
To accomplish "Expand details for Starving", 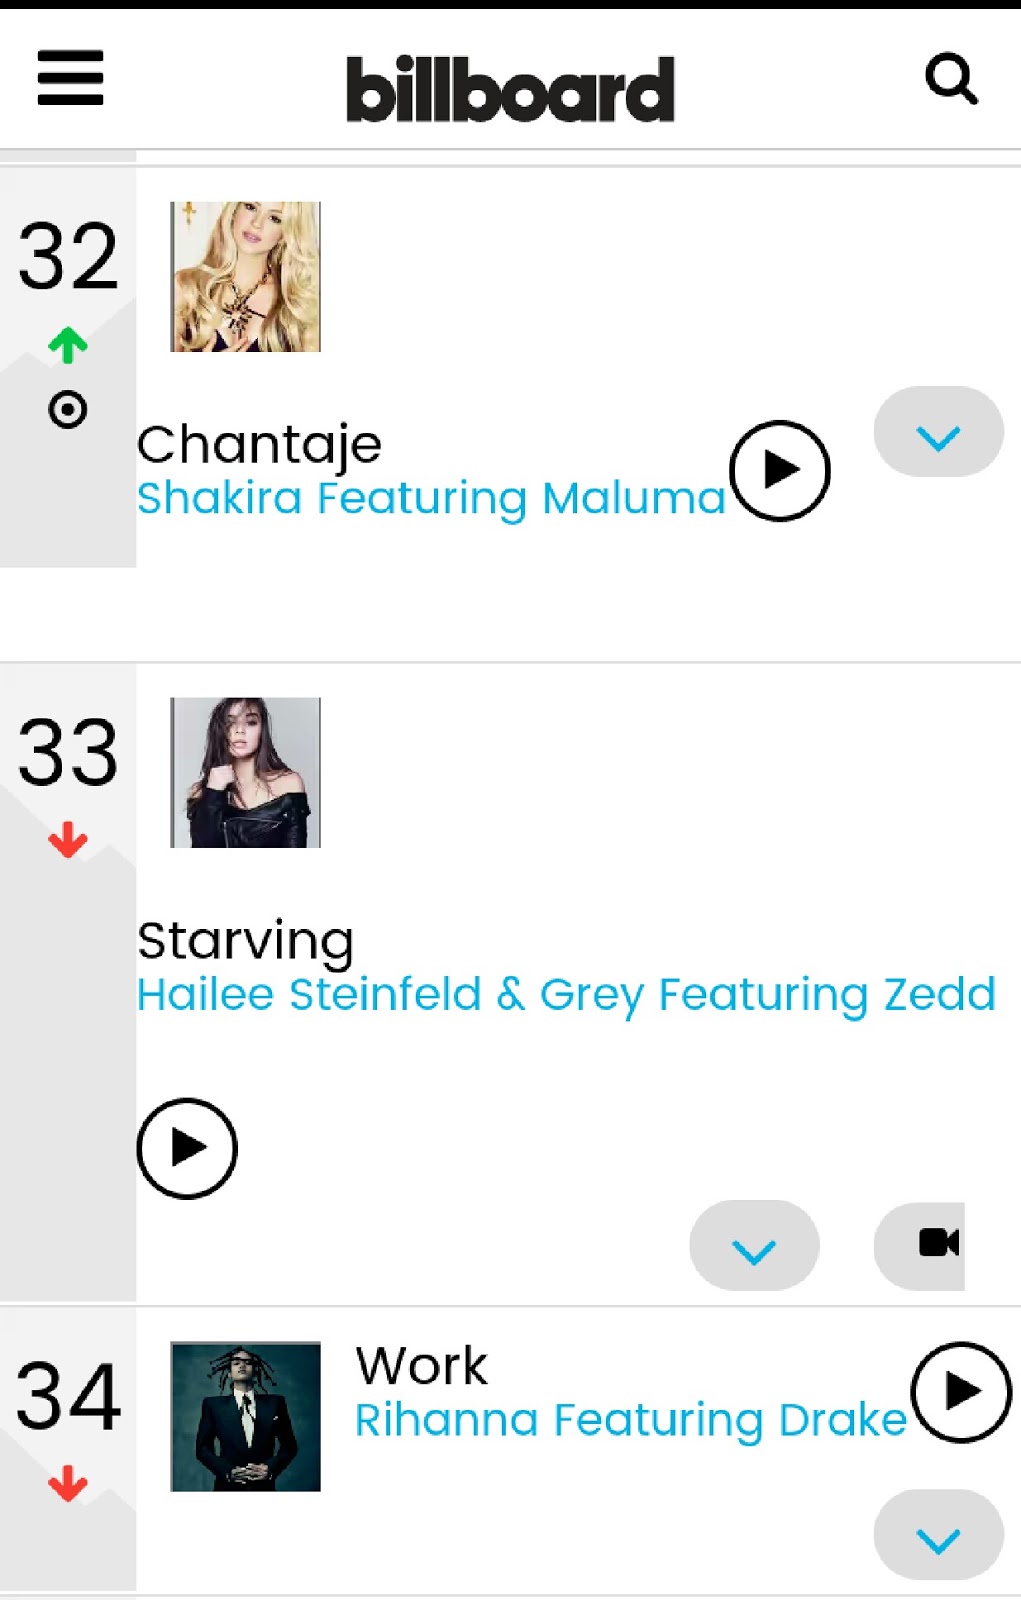I will (x=754, y=1246).
